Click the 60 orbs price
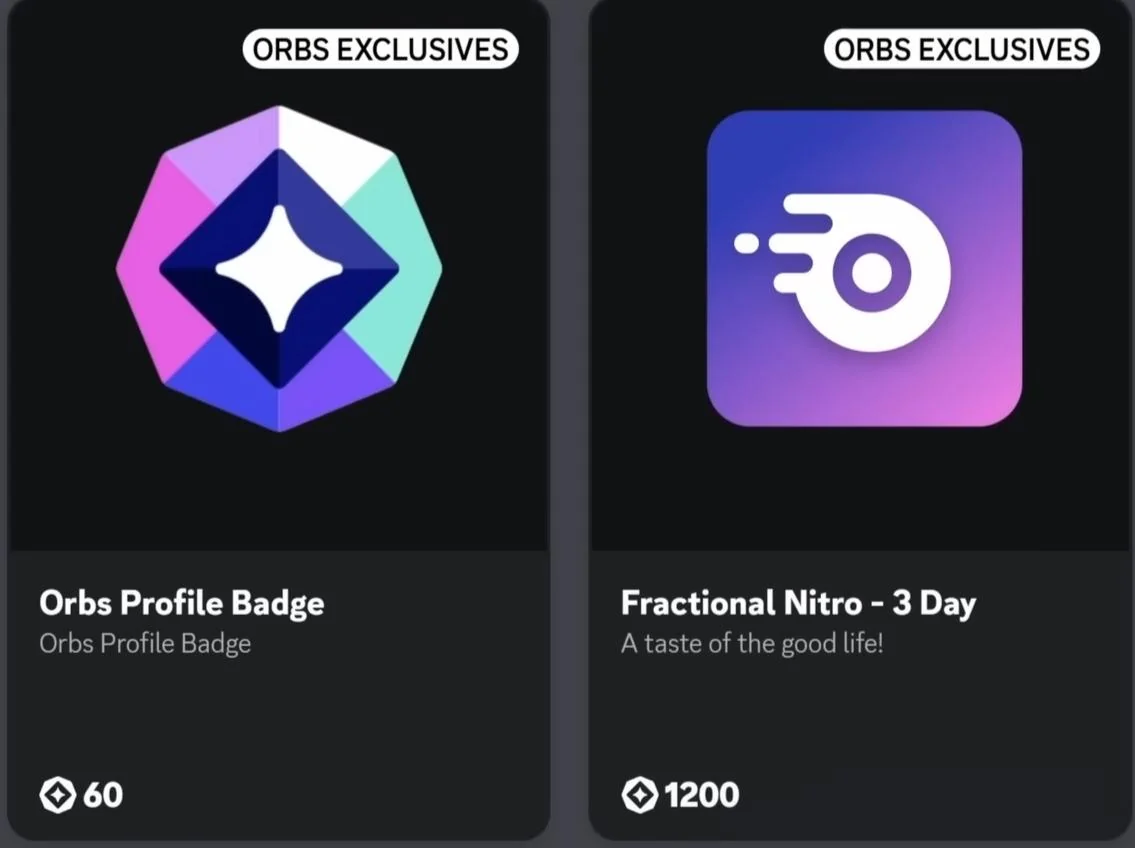1135x848 pixels. [103, 795]
